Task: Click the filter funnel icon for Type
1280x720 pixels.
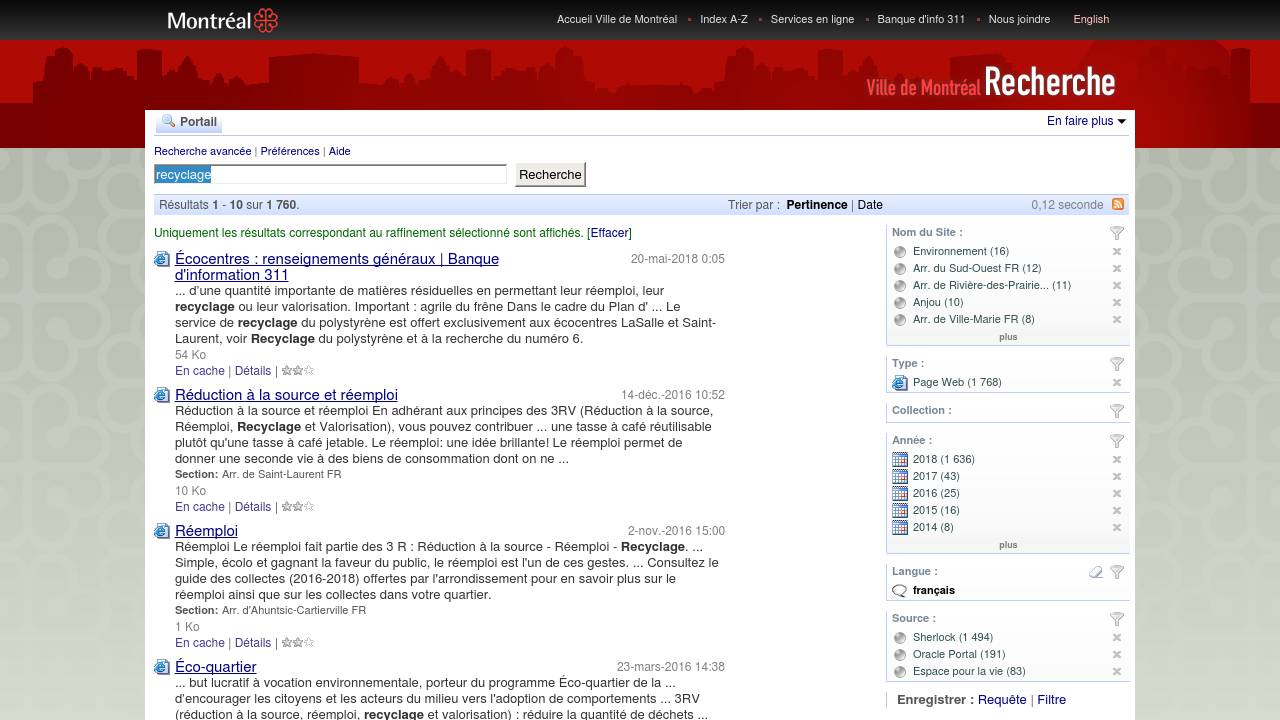Action: pyautogui.click(x=1117, y=364)
